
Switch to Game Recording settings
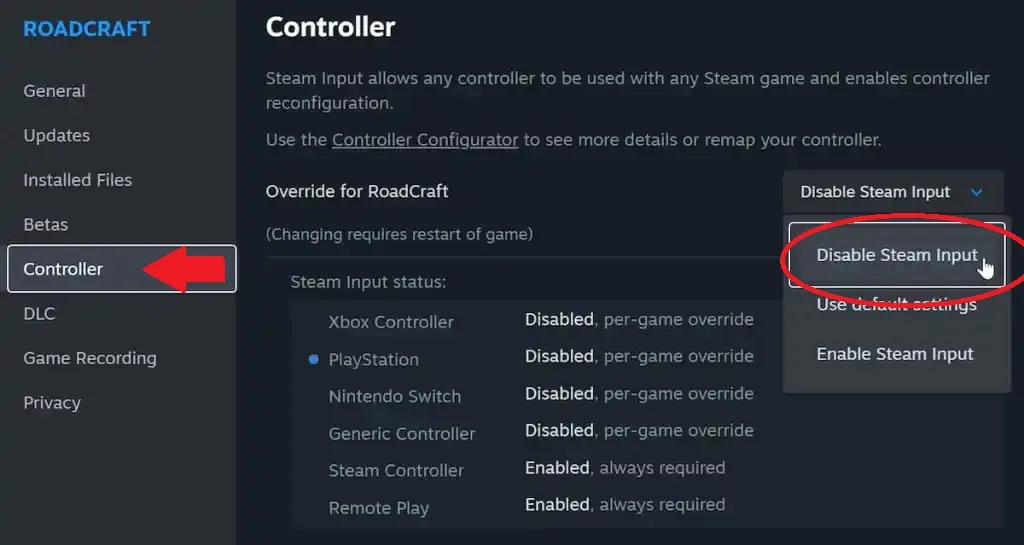point(90,358)
